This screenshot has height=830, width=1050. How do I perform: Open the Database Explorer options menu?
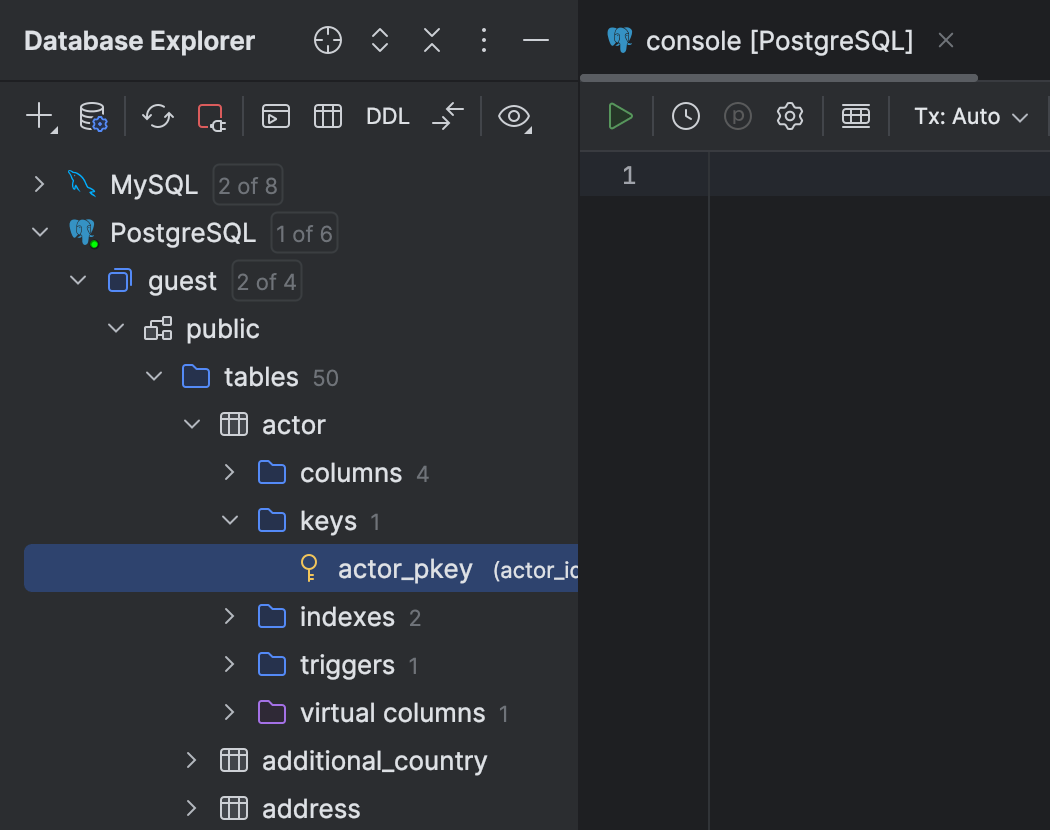484,41
